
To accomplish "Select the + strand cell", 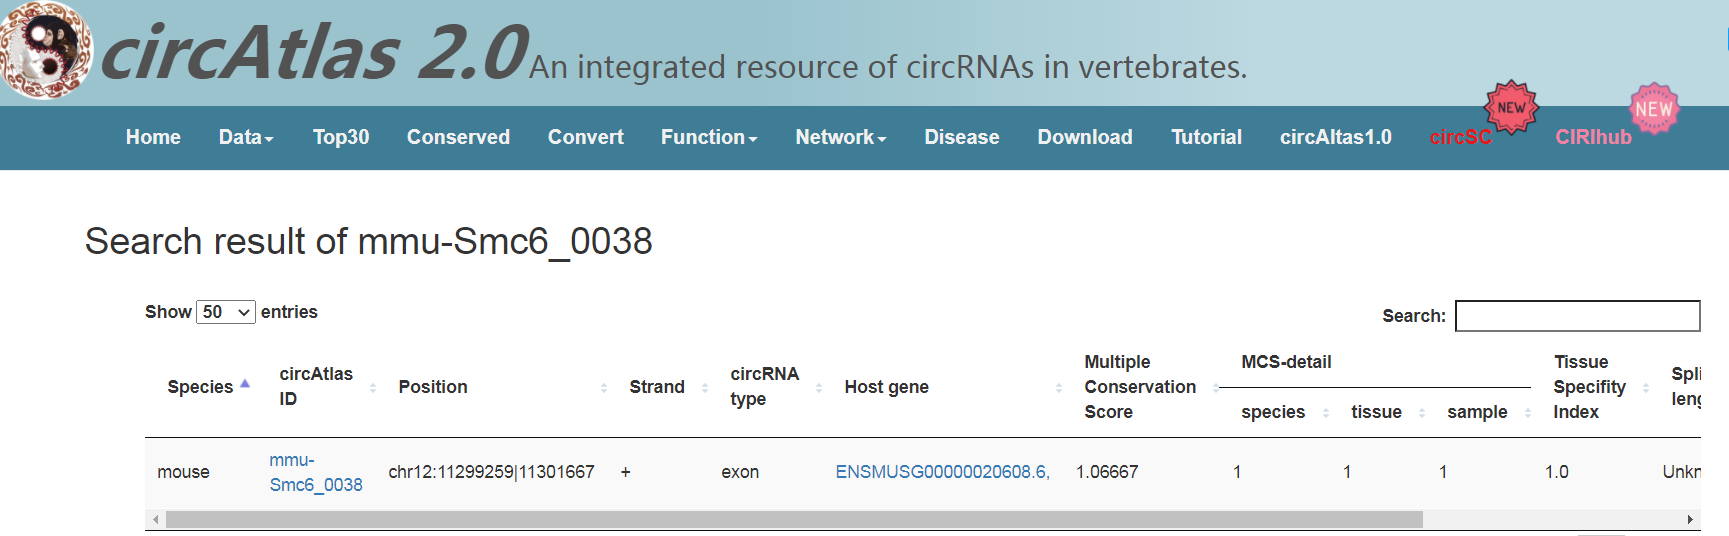I will (x=626, y=472).
